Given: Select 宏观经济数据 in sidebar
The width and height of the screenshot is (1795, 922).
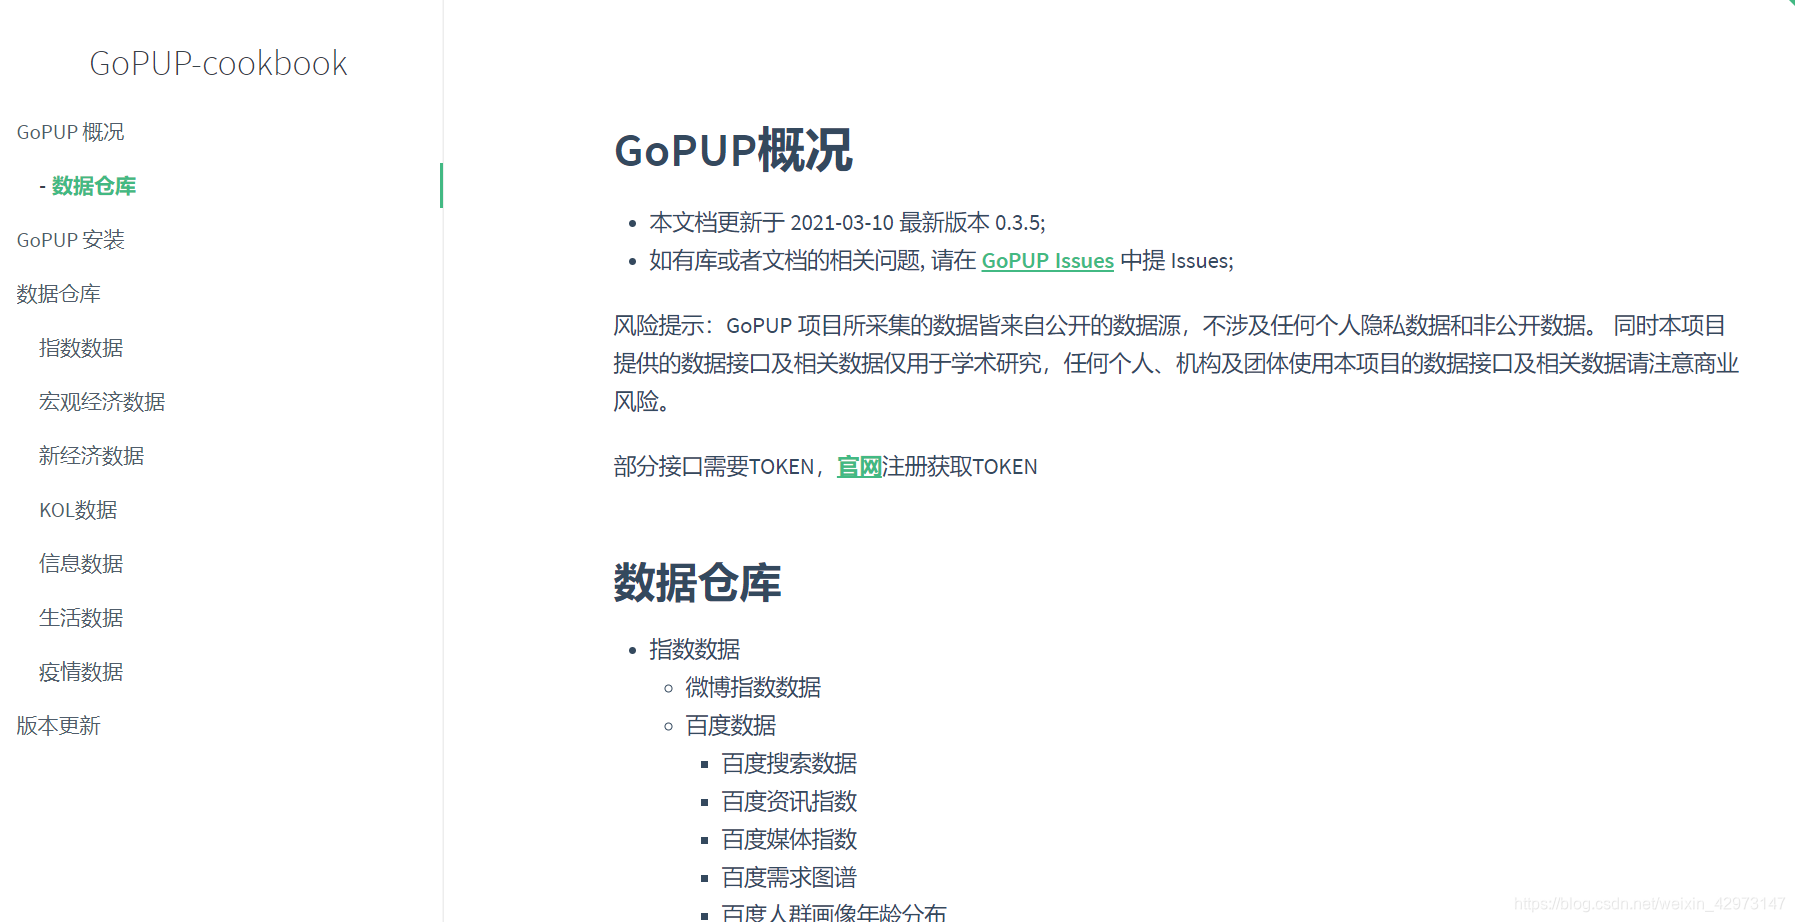Looking at the screenshot, I should pyautogui.click(x=102, y=401).
